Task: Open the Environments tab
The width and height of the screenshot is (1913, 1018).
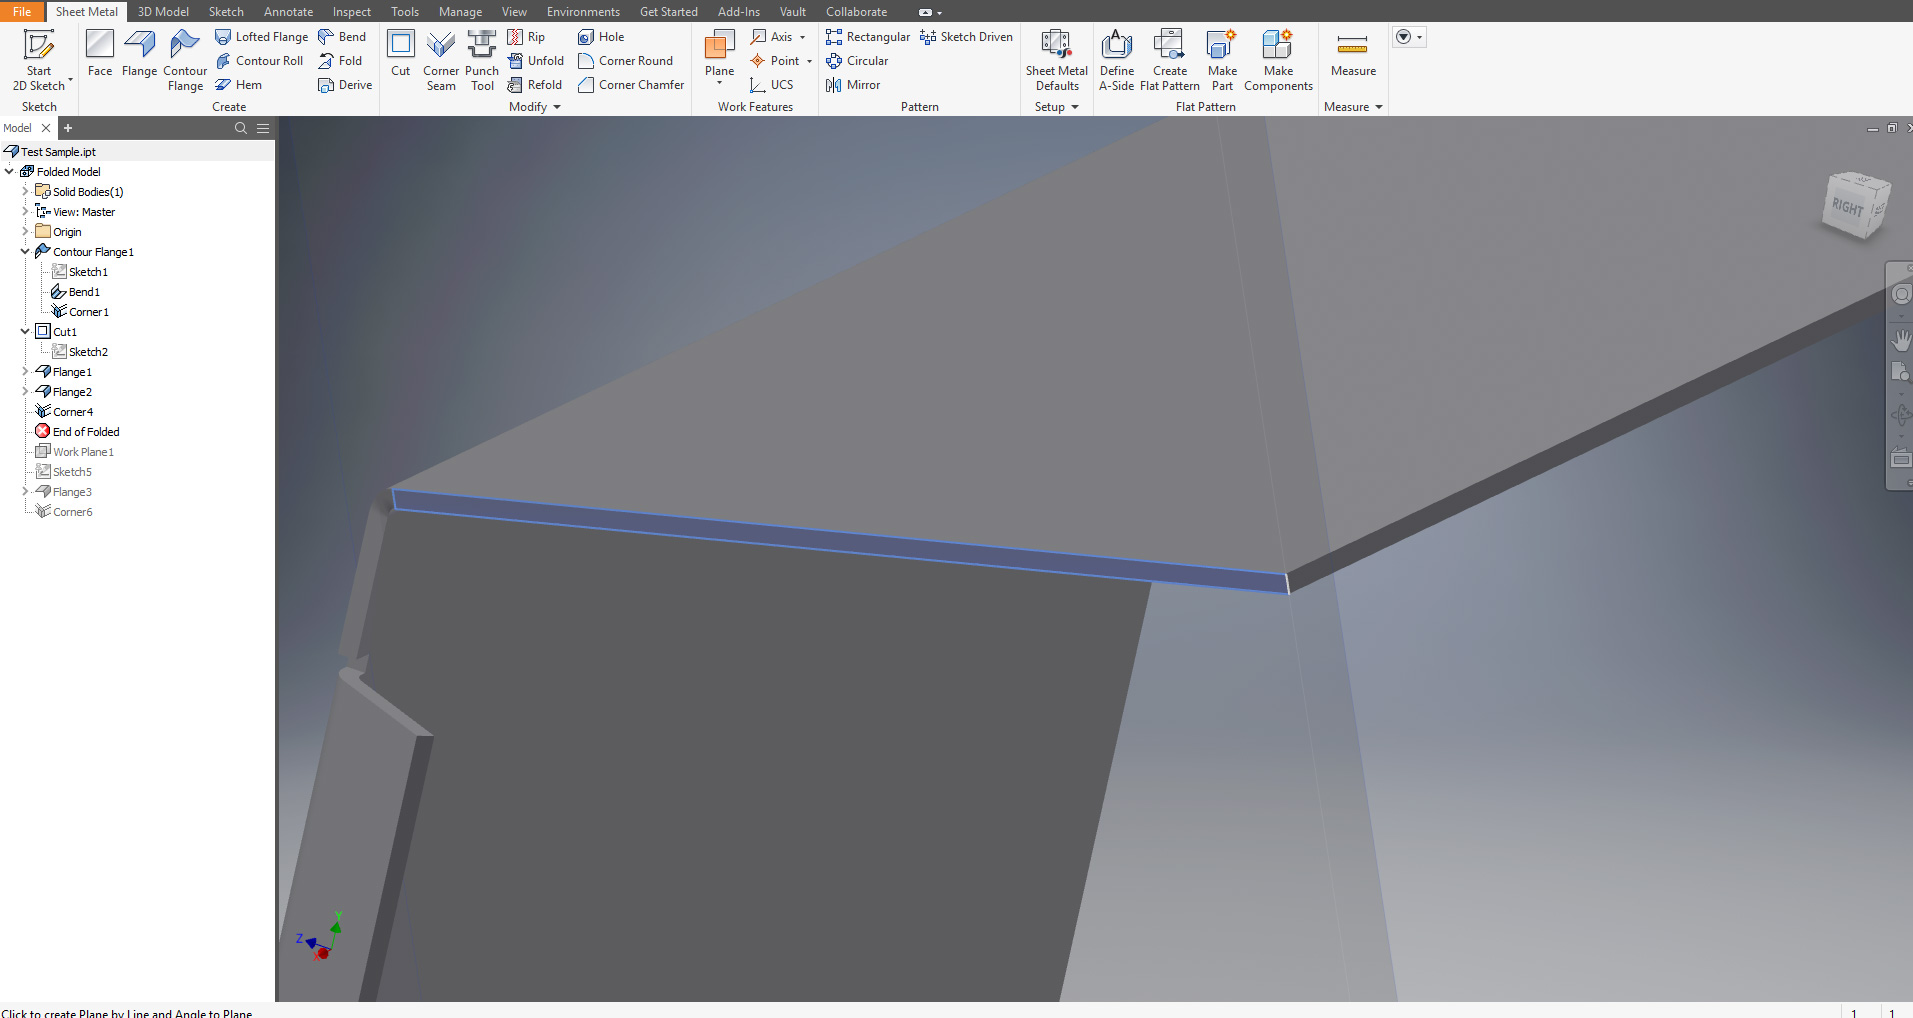Action: tap(583, 12)
